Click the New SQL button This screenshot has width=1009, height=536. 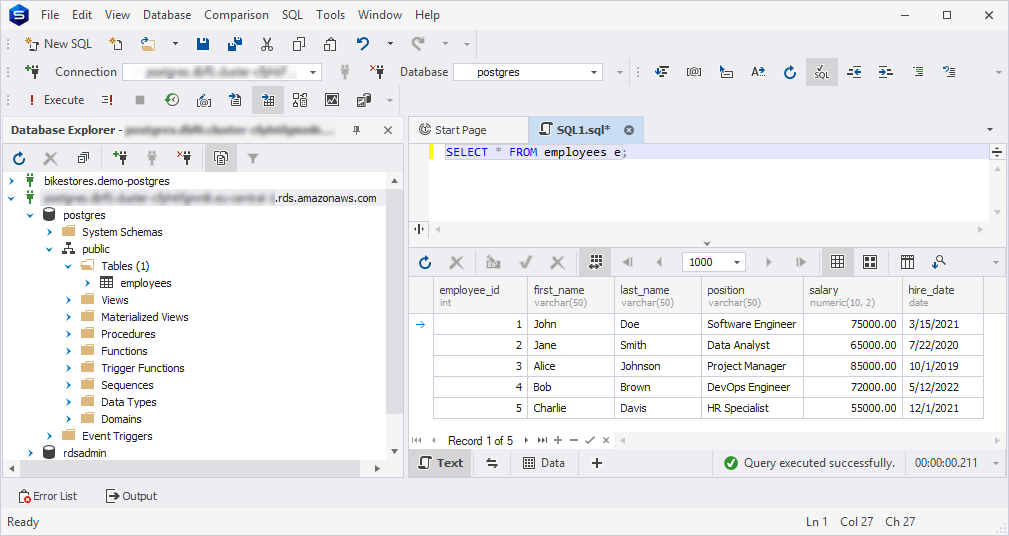click(58, 44)
